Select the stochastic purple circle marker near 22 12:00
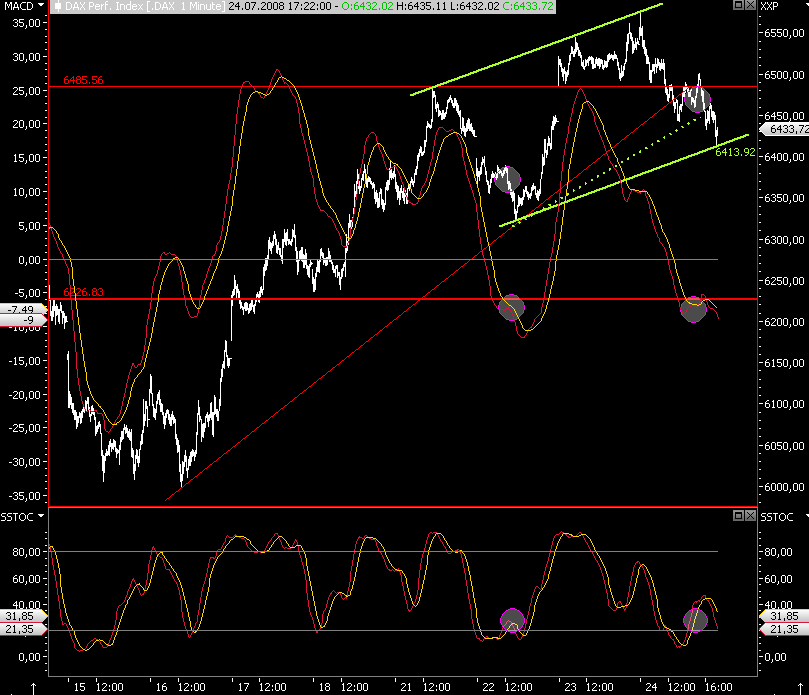809x695 pixels. pyautogui.click(x=512, y=620)
